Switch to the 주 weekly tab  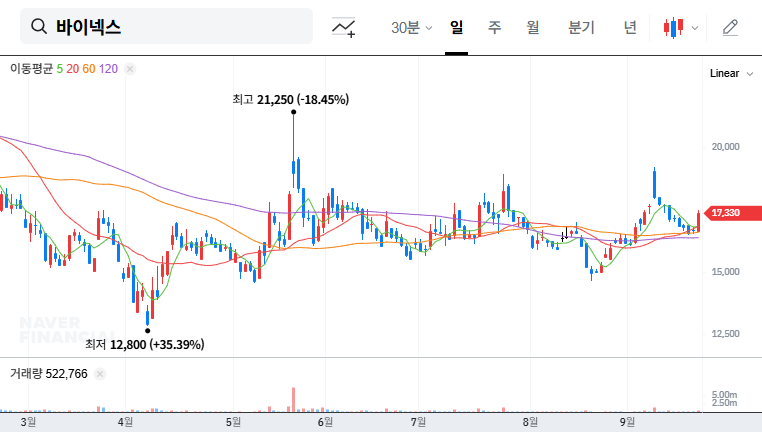tap(494, 27)
